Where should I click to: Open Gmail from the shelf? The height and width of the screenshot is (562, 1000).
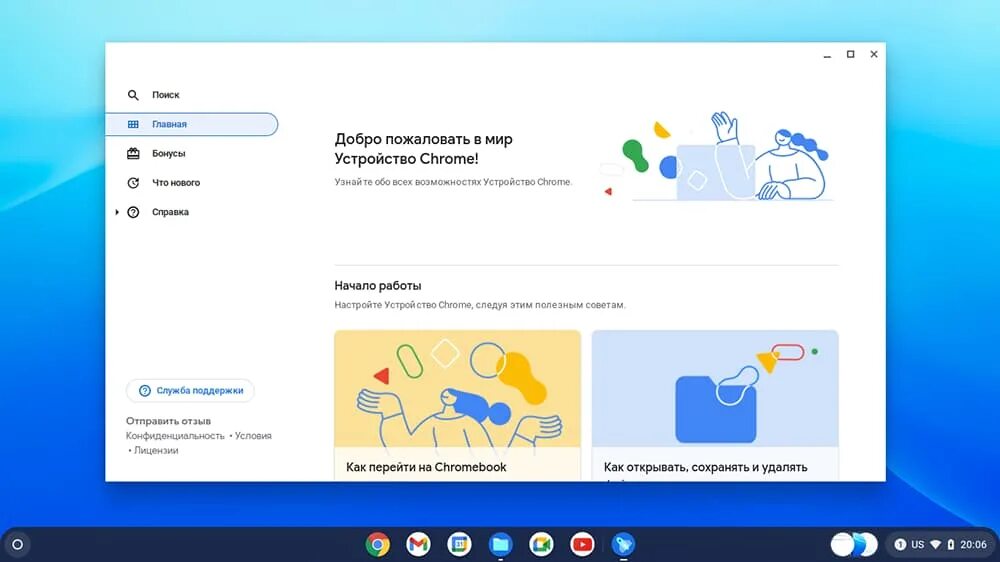pos(418,544)
